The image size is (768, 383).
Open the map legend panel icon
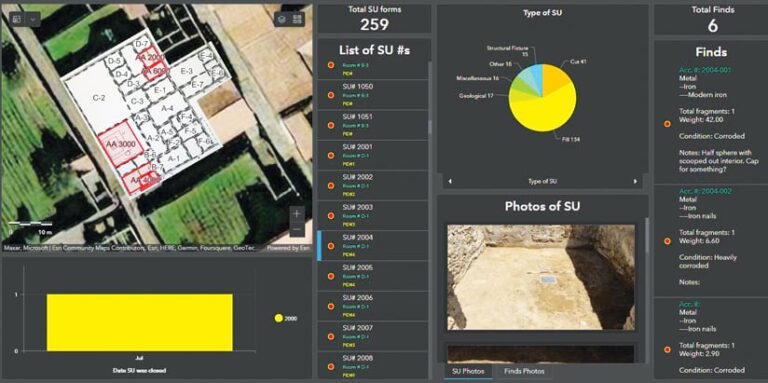tap(17, 19)
